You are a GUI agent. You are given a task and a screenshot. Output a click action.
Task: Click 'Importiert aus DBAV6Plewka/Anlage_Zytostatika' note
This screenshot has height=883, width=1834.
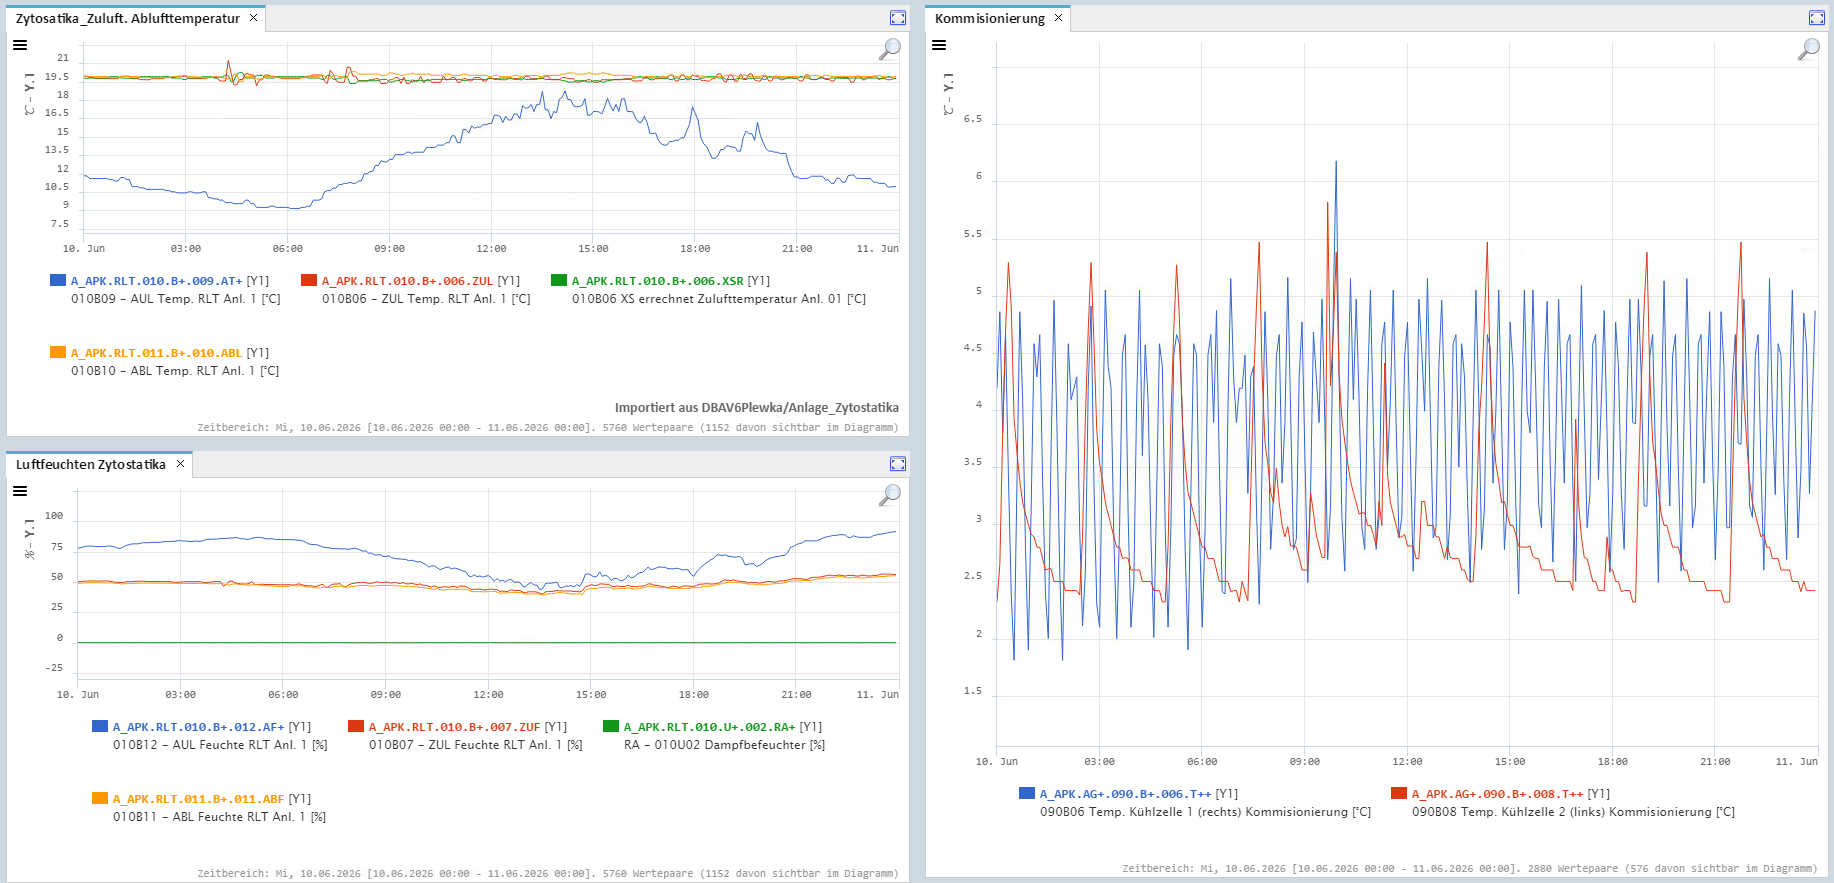(x=757, y=407)
